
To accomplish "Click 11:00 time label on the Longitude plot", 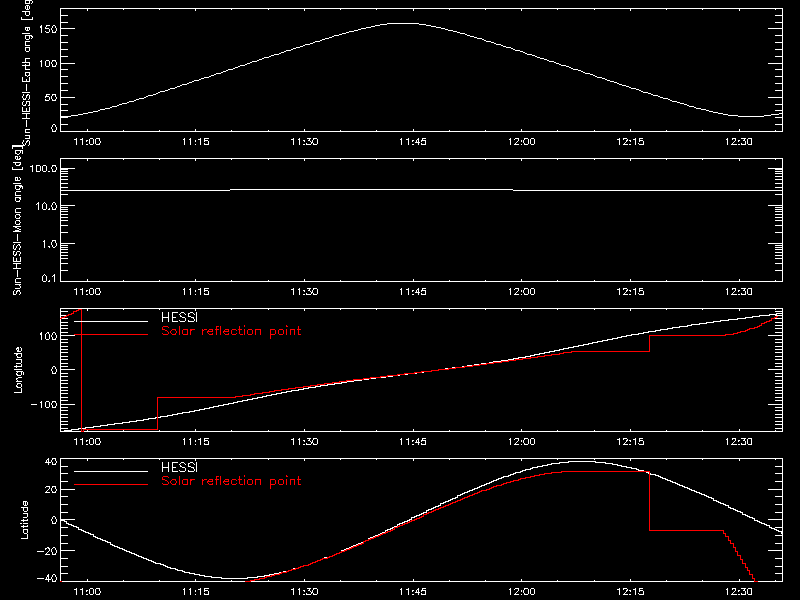I will (87, 442).
